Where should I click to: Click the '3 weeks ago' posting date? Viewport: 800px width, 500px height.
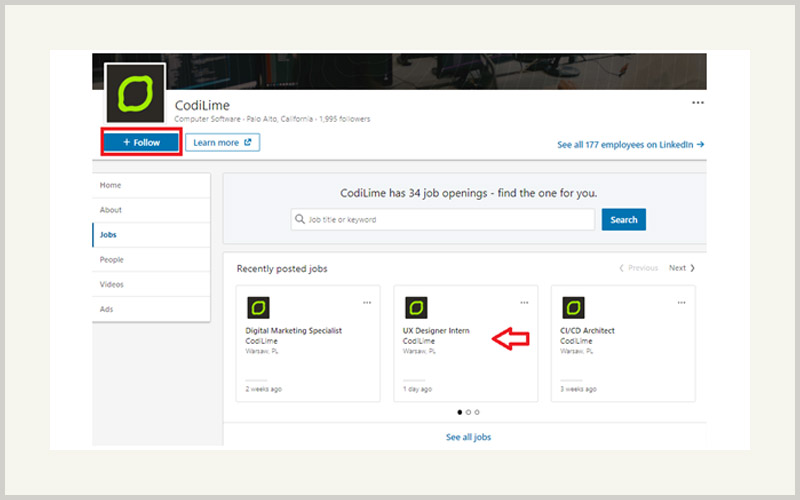pyautogui.click(x=578, y=389)
